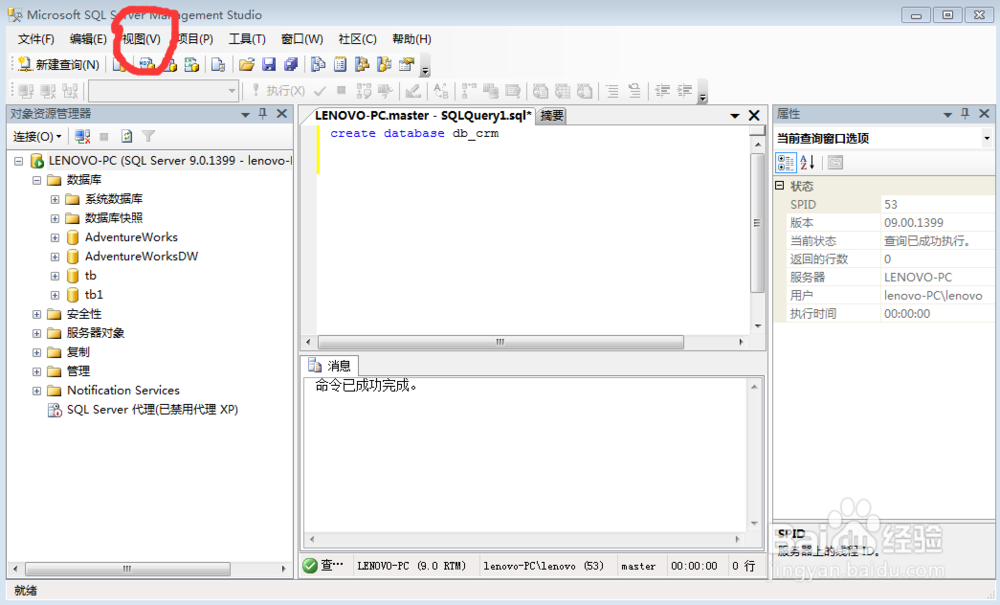Click the Increase Indent icon
Viewport: 1000px width, 605px height.
[684, 91]
